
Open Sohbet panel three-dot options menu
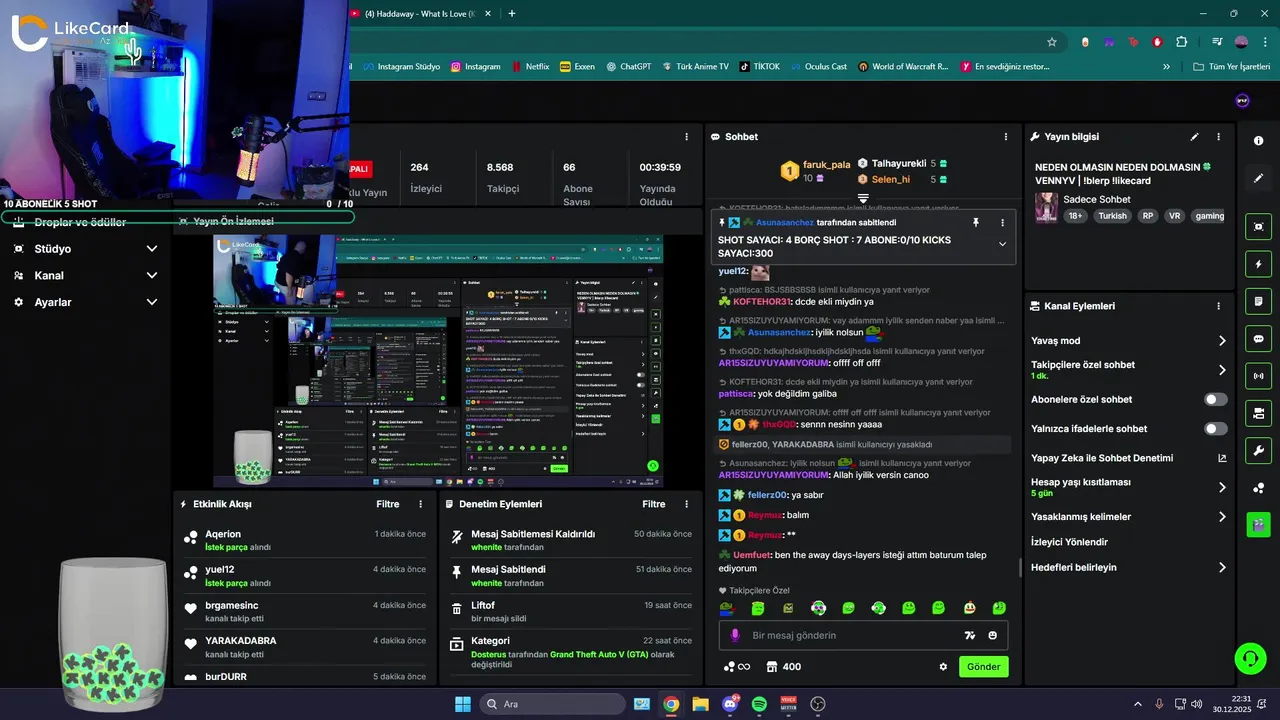click(x=1006, y=137)
